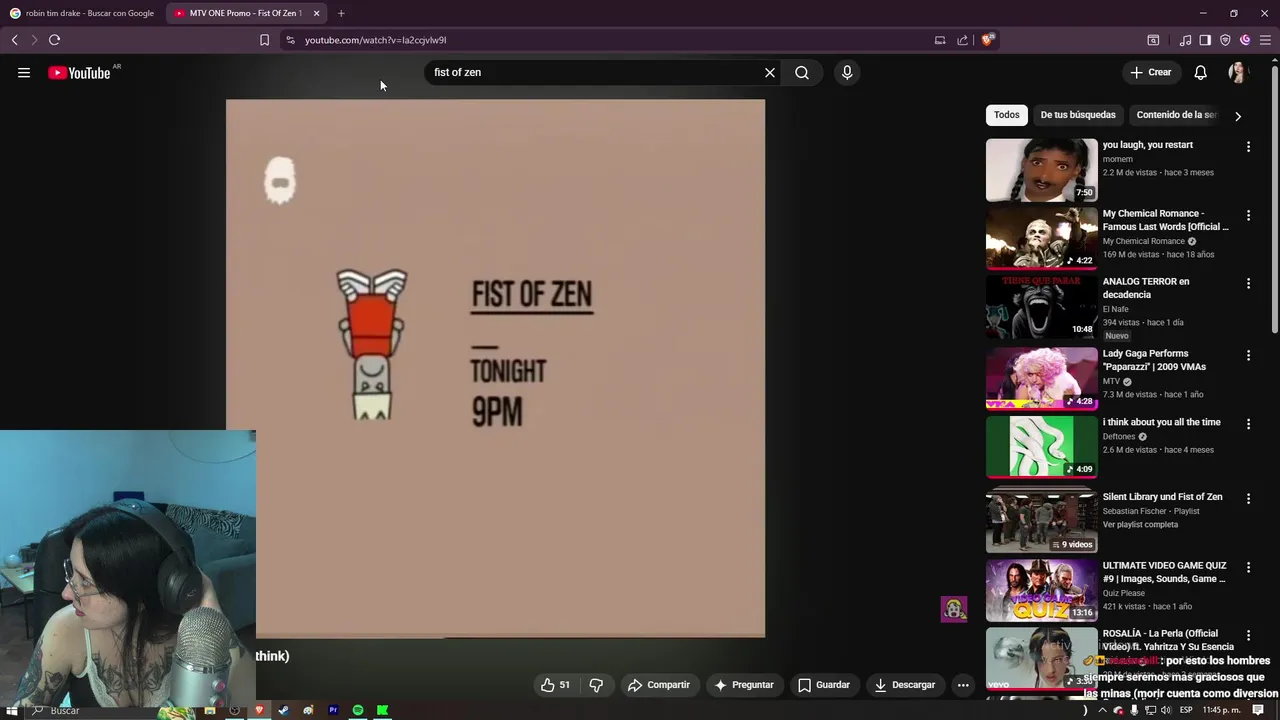This screenshot has width=1280, height=720.
Task: Open Spotify from the taskbar
Action: coord(358,710)
